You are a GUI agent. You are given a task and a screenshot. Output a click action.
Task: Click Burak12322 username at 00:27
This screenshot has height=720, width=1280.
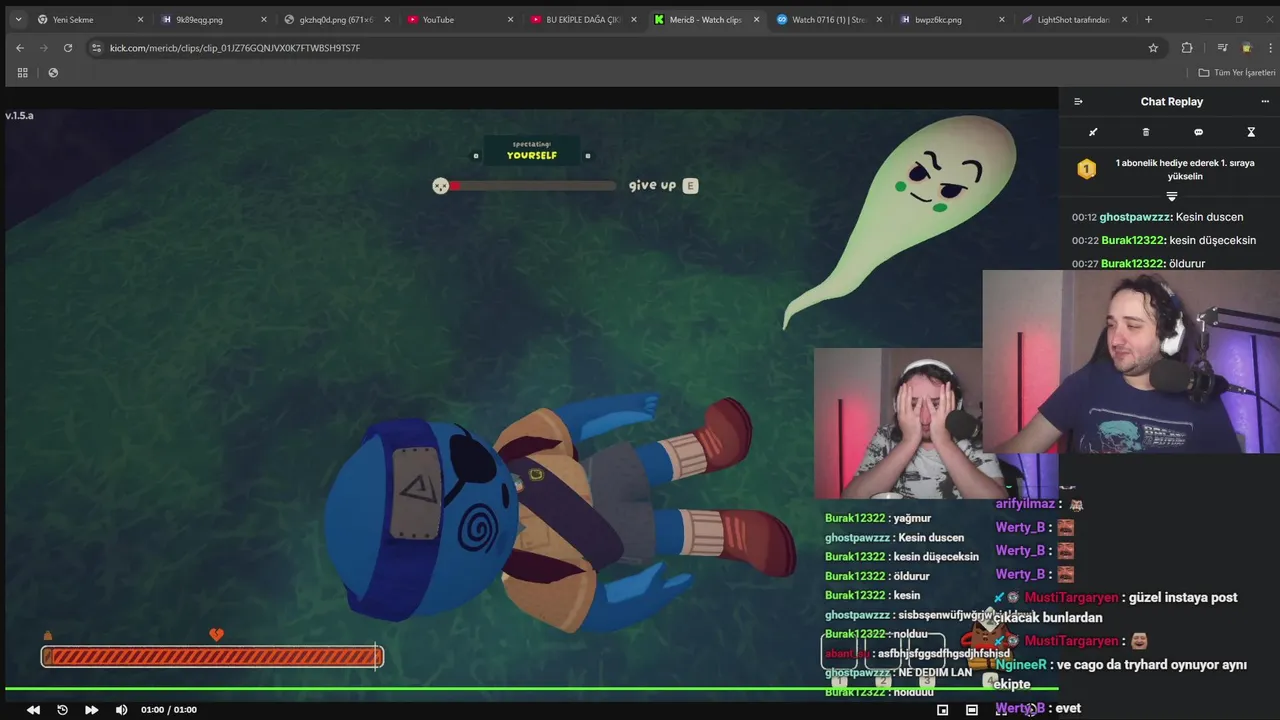1133,264
